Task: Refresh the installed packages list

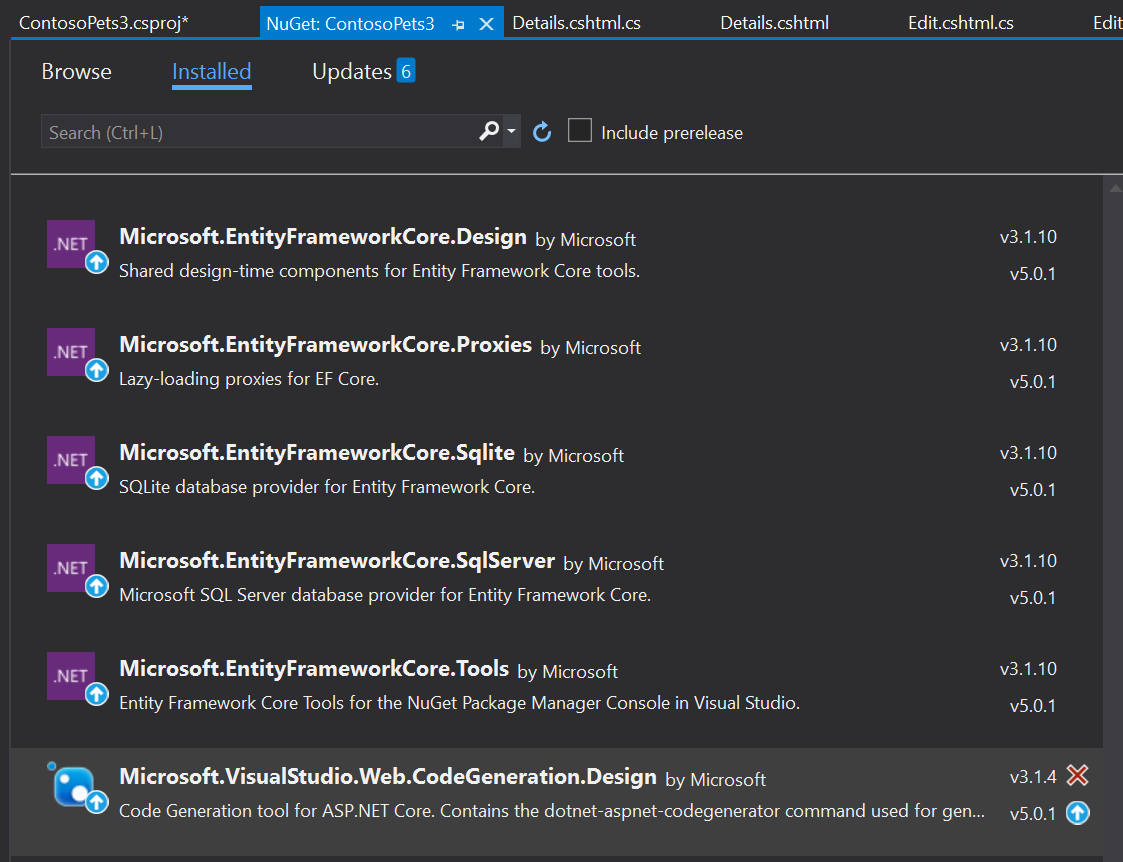Action: pyautogui.click(x=542, y=132)
